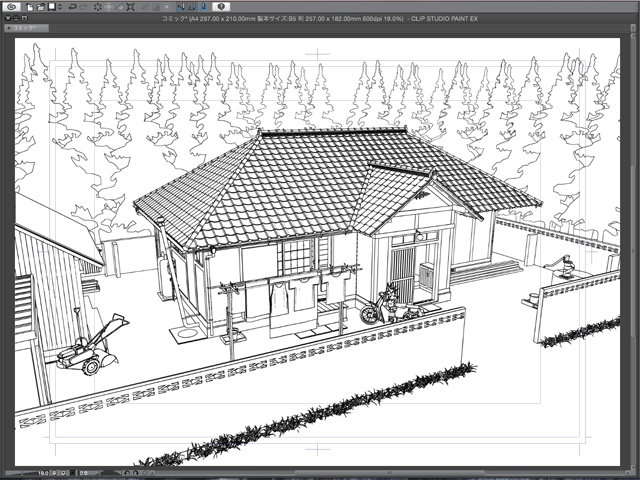The height and width of the screenshot is (480, 640).
Task: Click the Deselect icon
Action: (x=145, y=7)
